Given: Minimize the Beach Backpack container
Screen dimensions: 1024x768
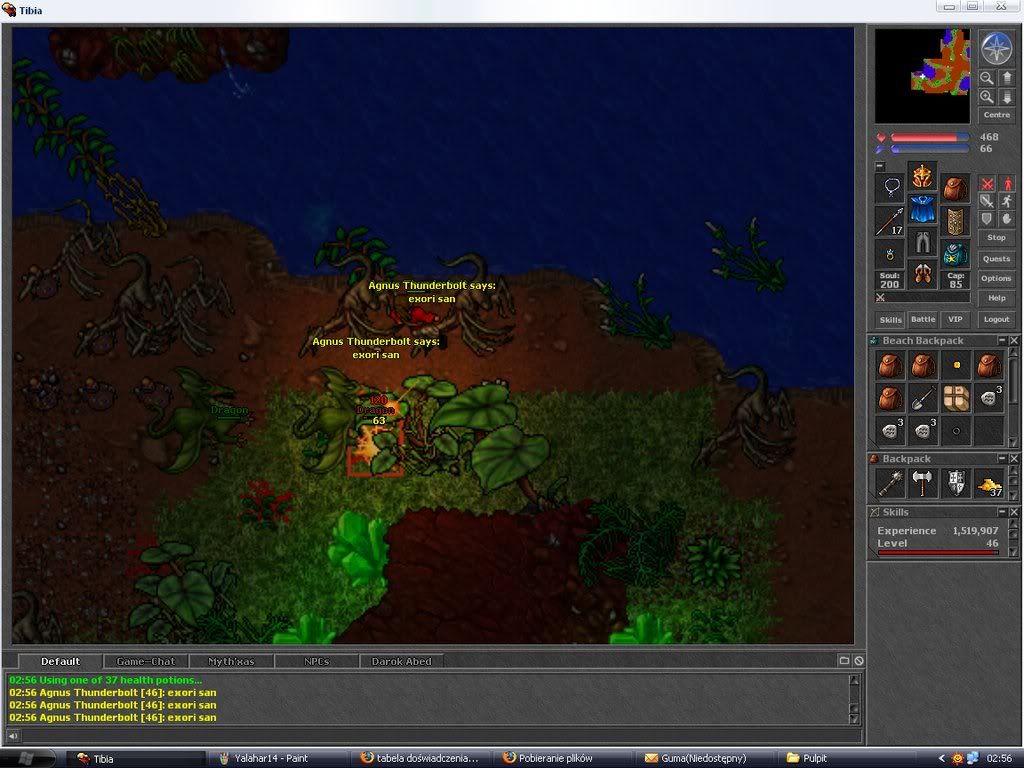Looking at the screenshot, I should [x=1002, y=340].
